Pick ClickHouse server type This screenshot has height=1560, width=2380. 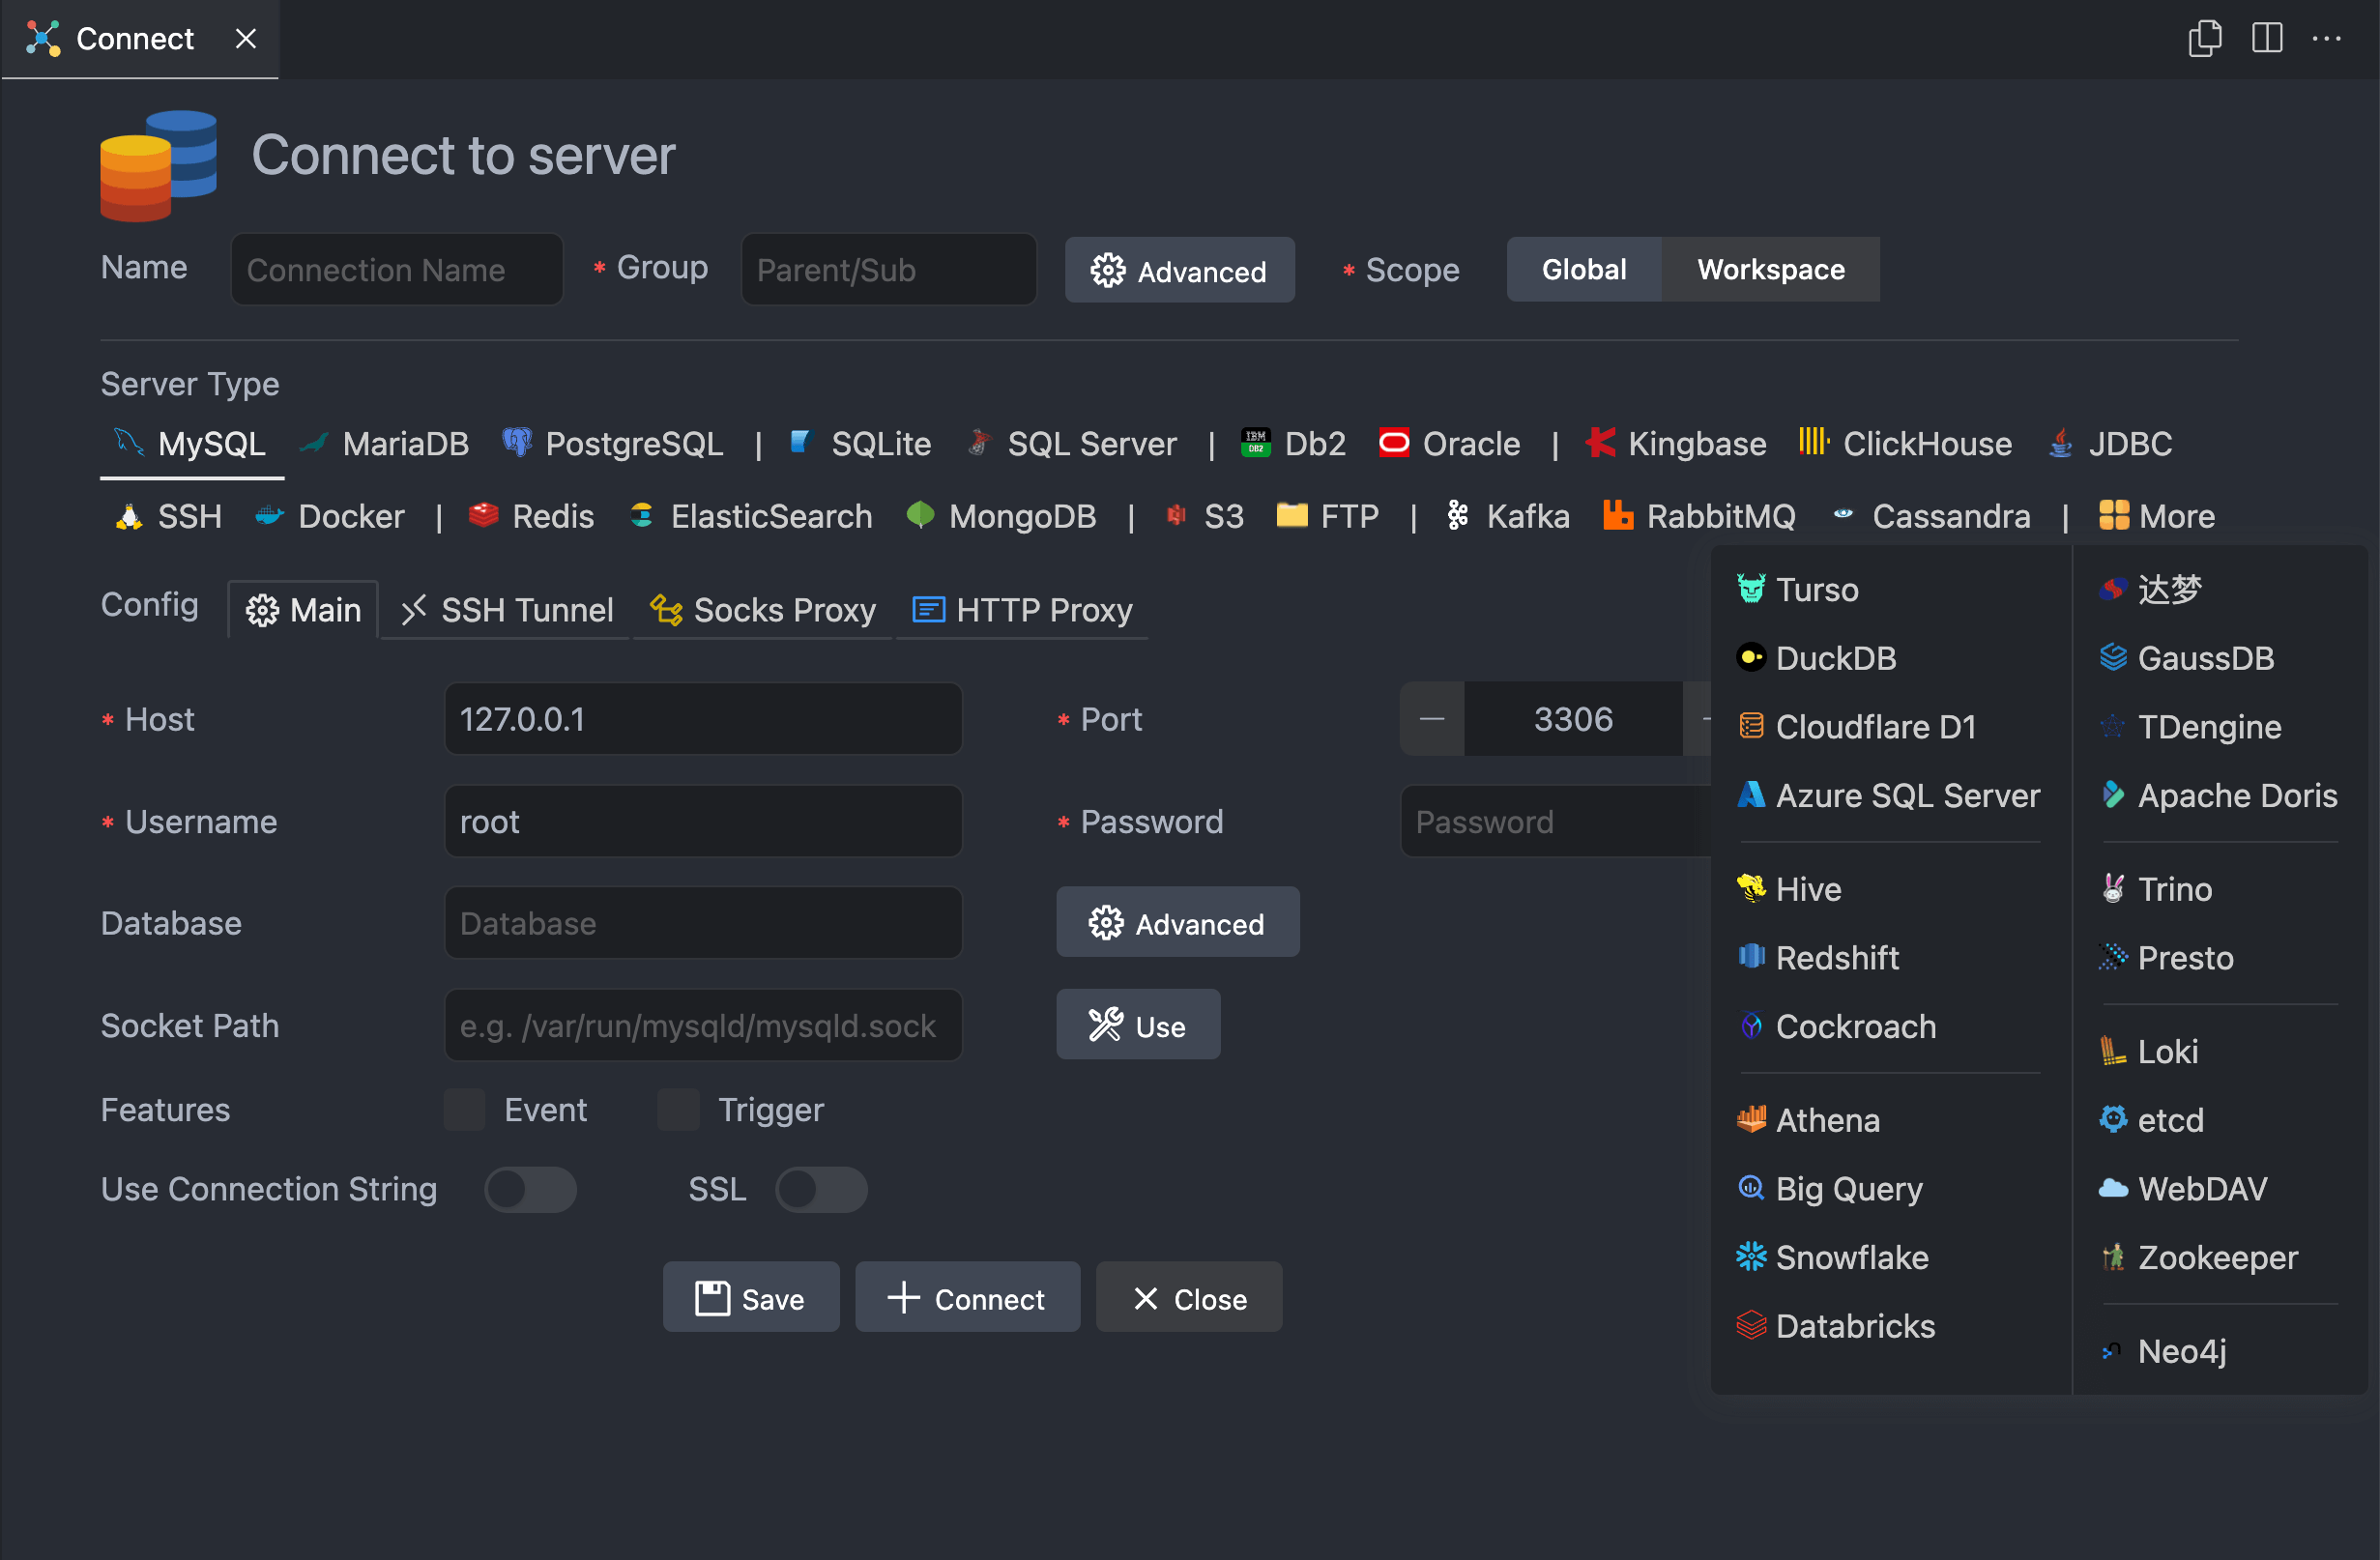coord(1905,443)
